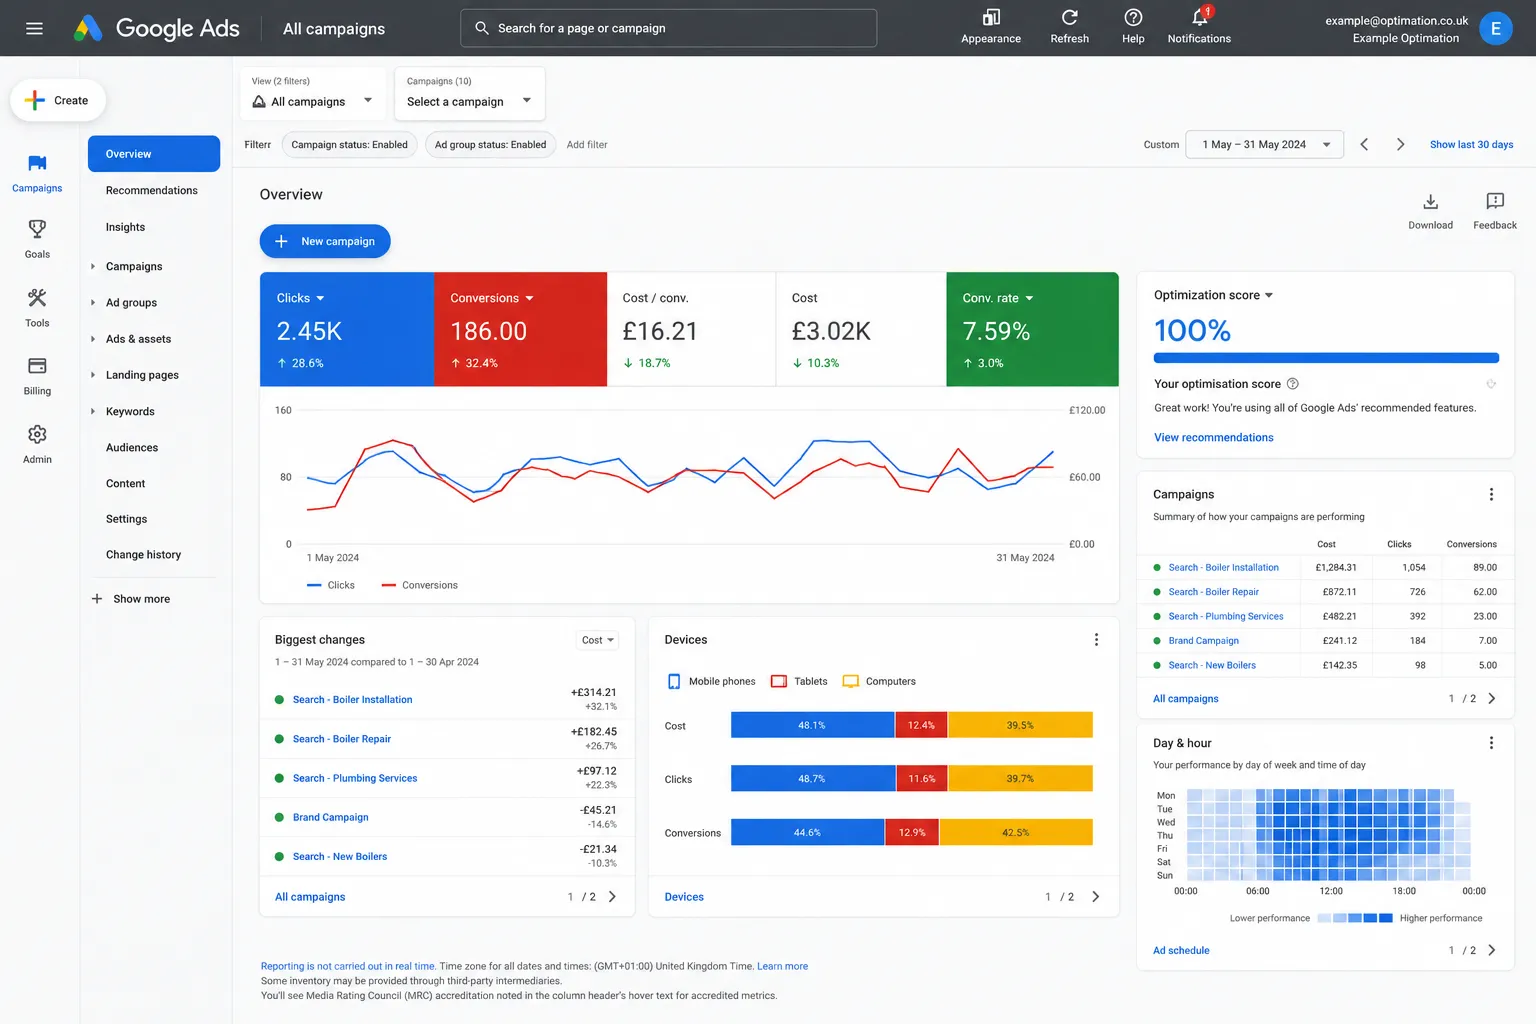Click the search for a page or campaign box
Image resolution: width=1536 pixels, height=1024 pixels.
coord(668,28)
